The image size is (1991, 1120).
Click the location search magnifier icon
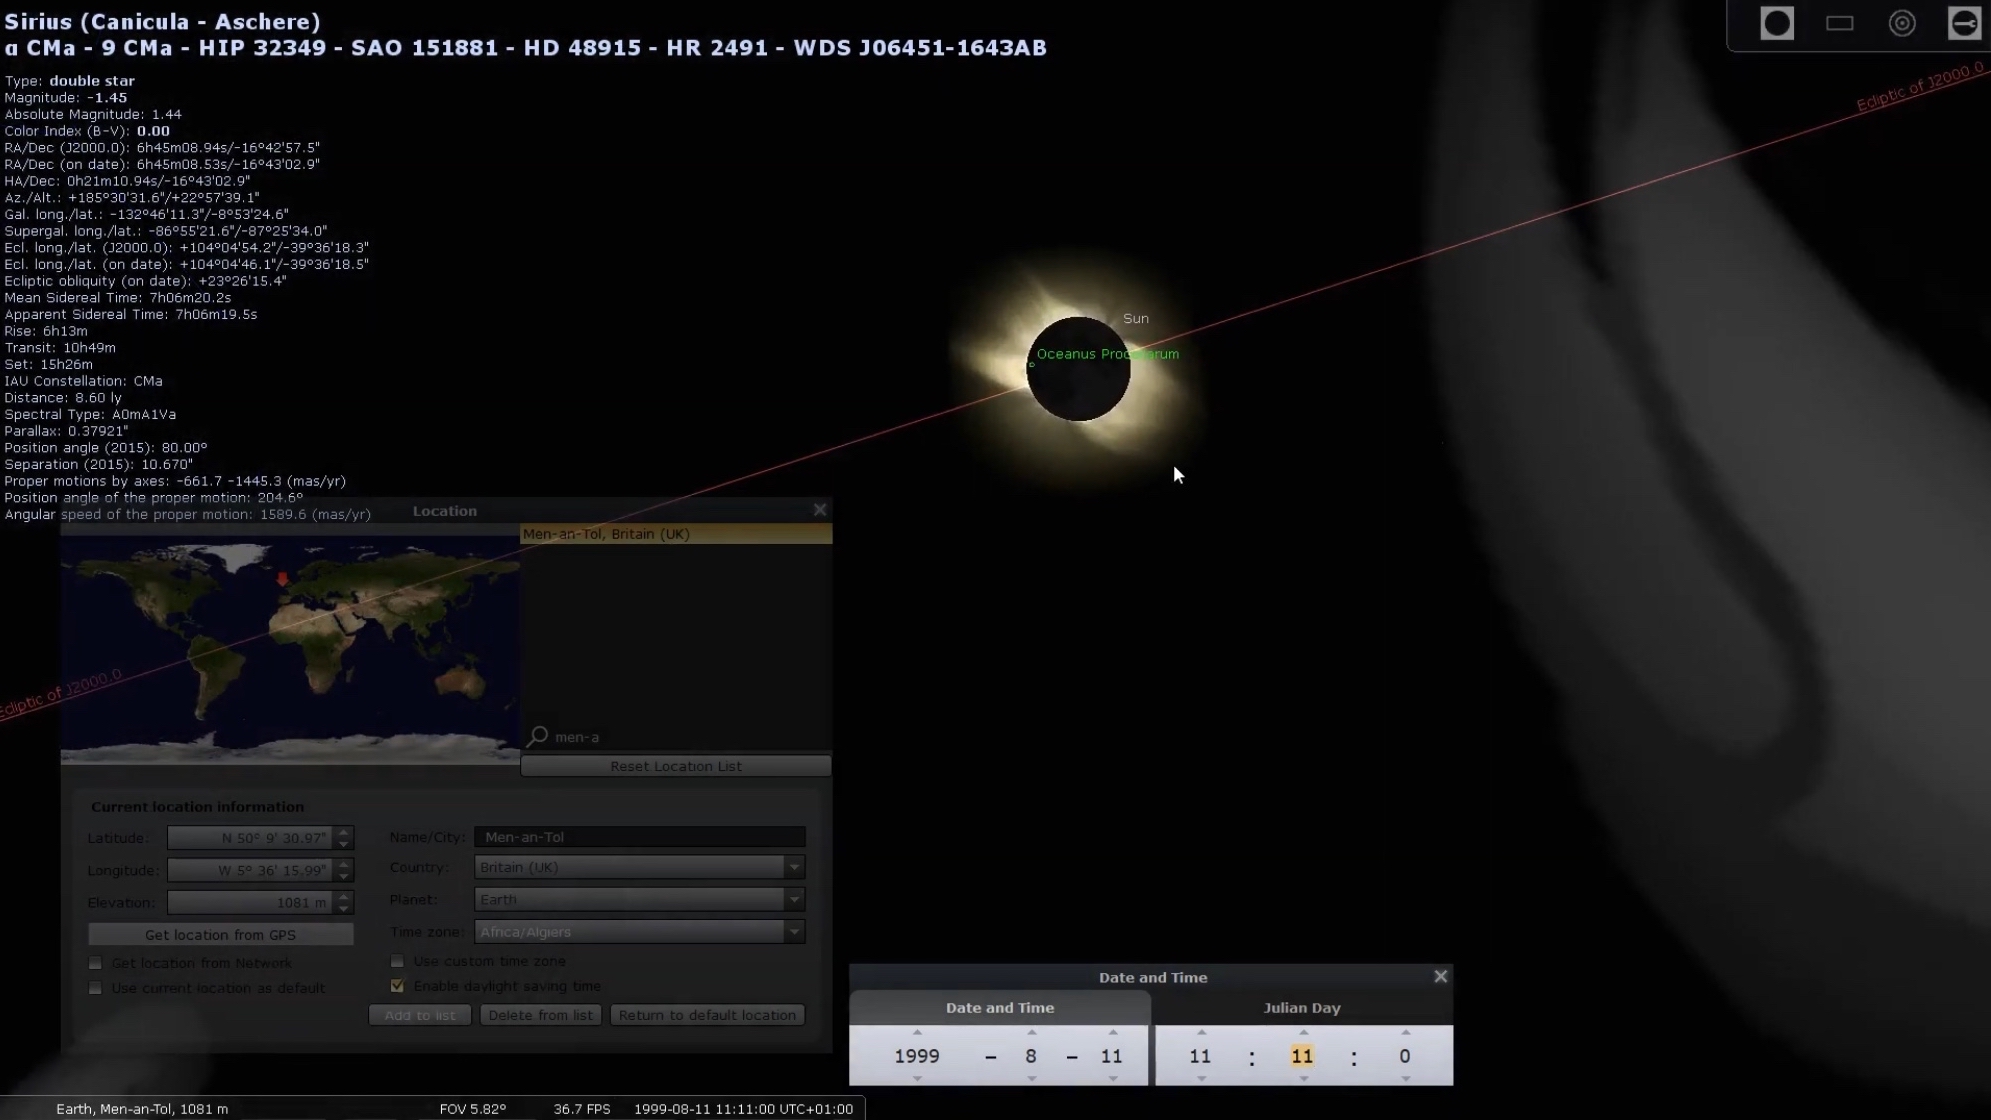[x=538, y=737]
